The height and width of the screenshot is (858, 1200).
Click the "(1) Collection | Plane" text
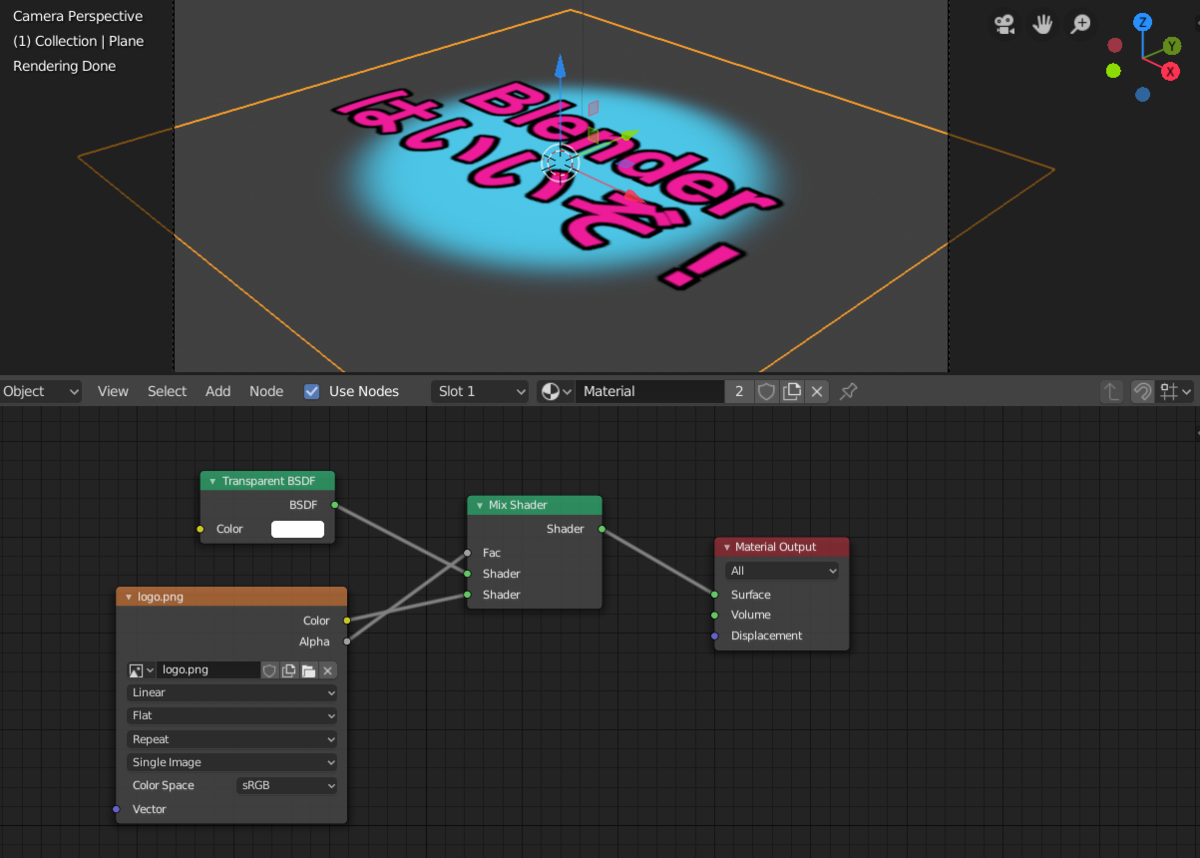(78, 41)
